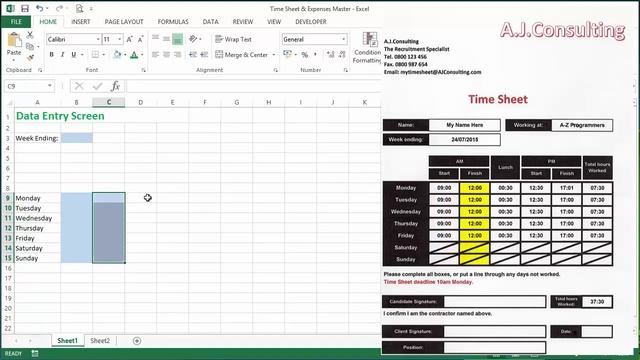The image size is (640, 360).
Task: Increase font size with large A icon
Action: (129, 39)
